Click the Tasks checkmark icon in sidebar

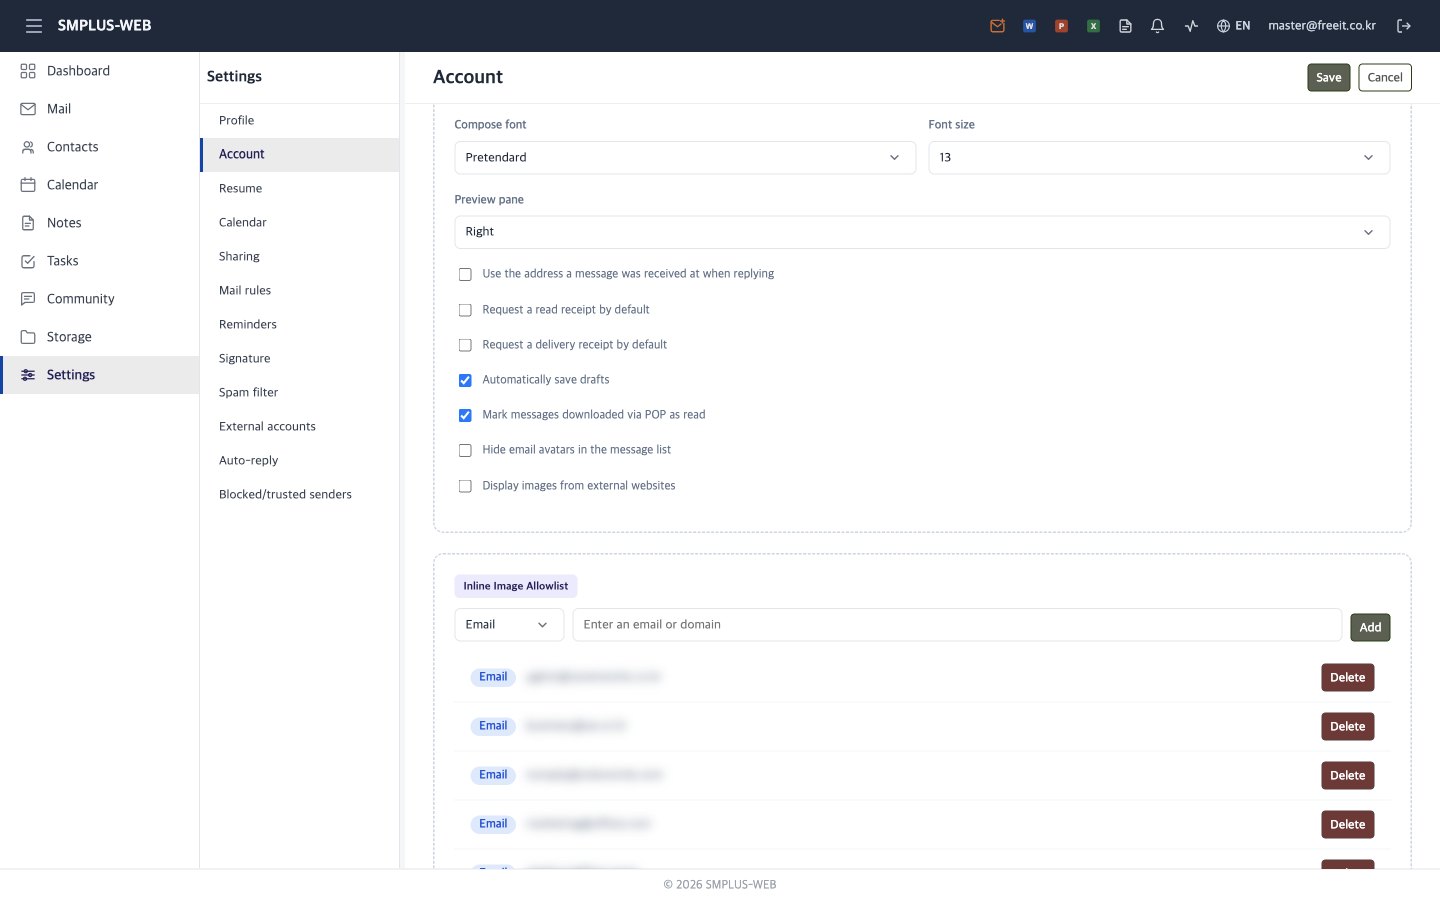pos(28,261)
